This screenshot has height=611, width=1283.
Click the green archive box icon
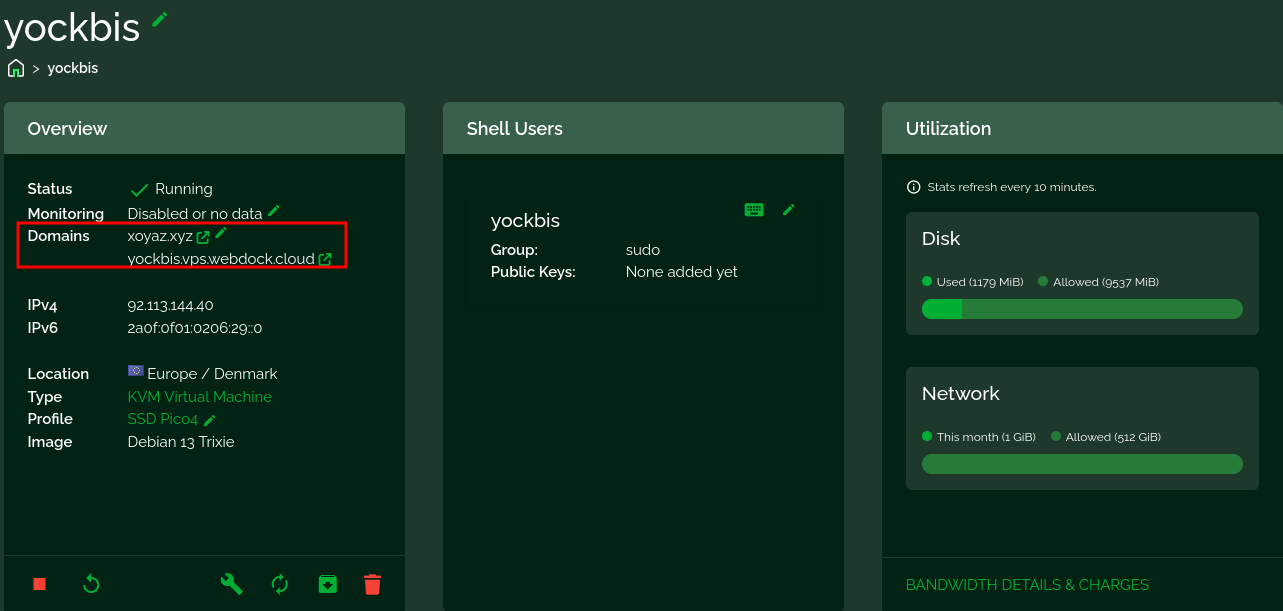pyautogui.click(x=328, y=584)
